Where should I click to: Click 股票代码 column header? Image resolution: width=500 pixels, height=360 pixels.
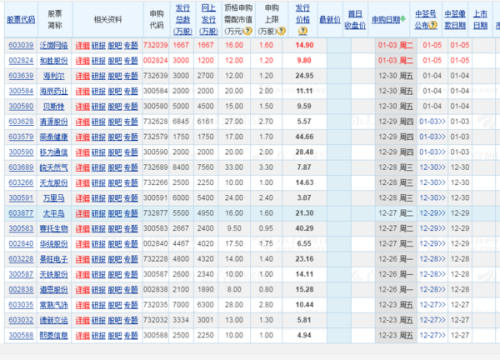pyautogui.click(x=21, y=20)
